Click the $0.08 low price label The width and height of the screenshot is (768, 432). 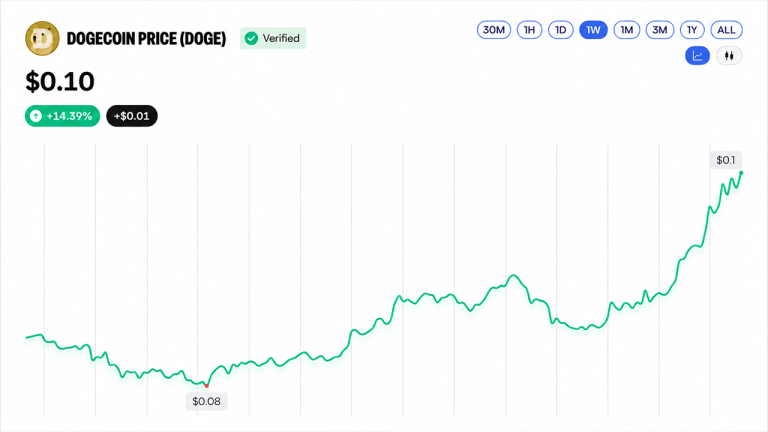point(206,401)
